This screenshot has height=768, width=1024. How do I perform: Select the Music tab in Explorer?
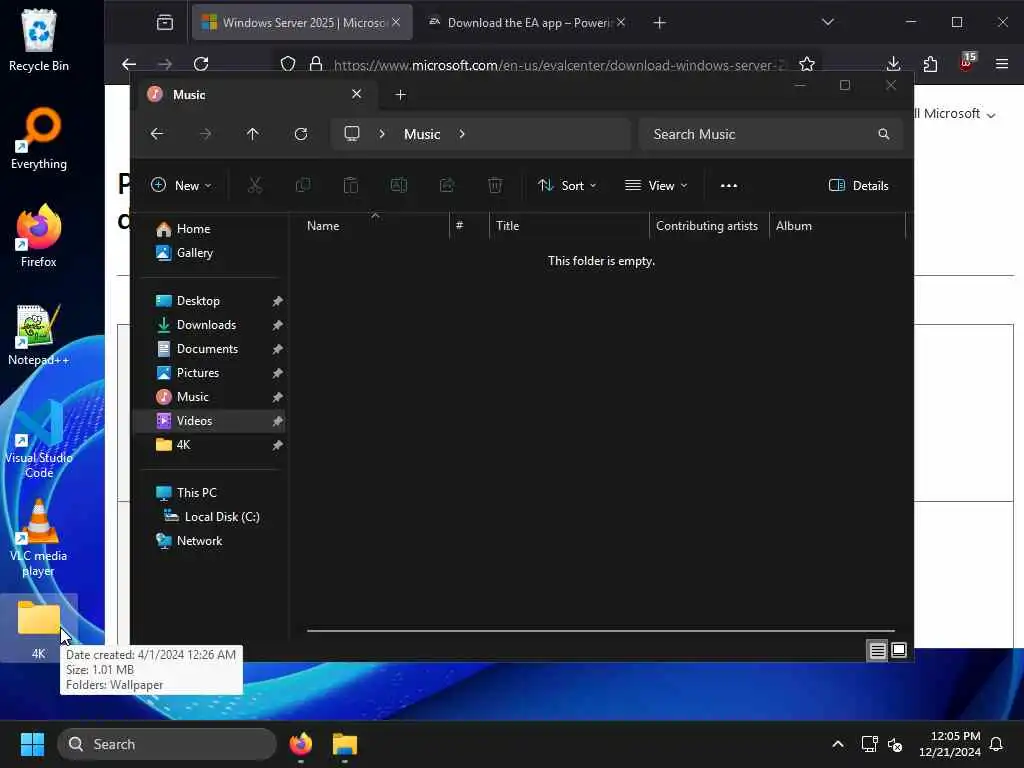coord(255,95)
